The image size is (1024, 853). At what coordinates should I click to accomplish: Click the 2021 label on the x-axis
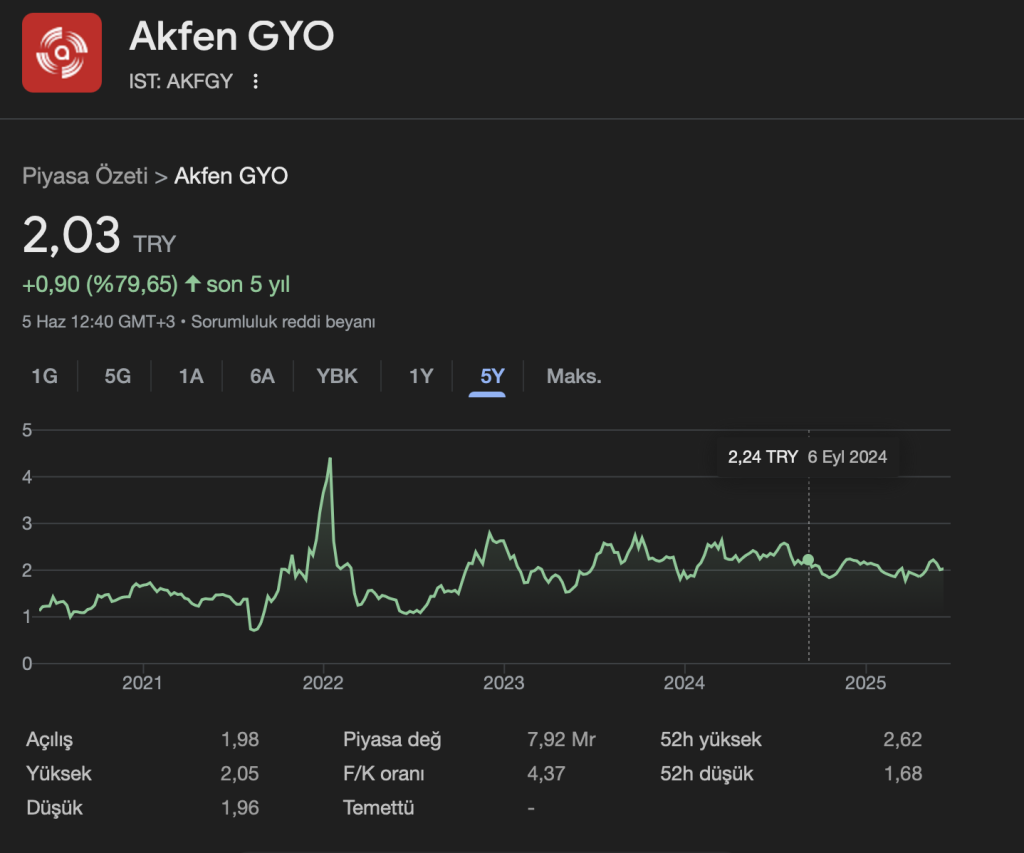click(x=142, y=684)
